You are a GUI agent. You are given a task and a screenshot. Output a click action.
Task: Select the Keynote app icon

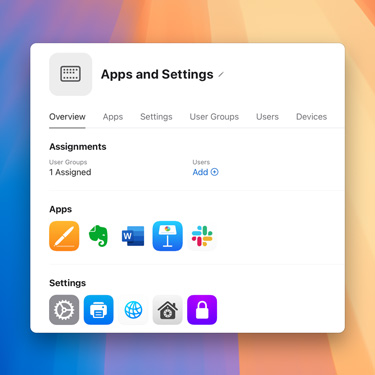pos(168,236)
